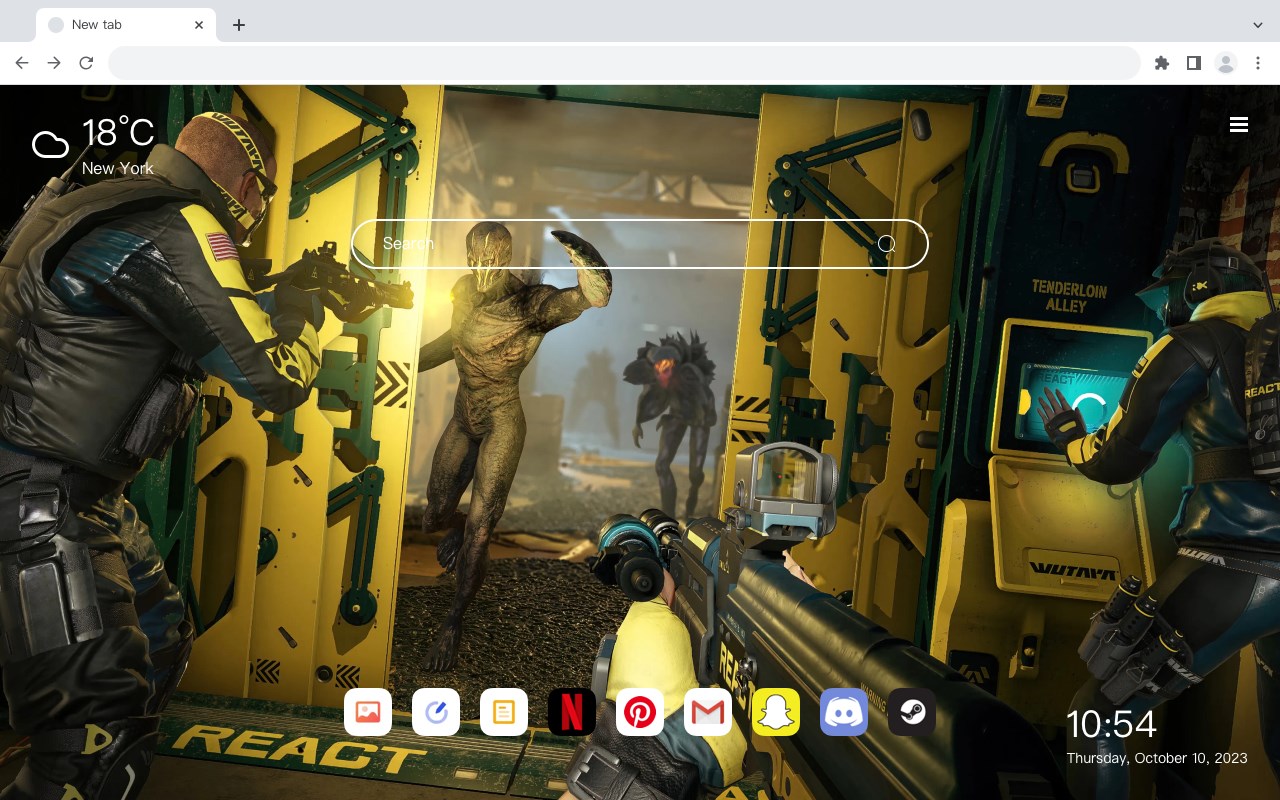Go forward to the next page

tap(54, 63)
